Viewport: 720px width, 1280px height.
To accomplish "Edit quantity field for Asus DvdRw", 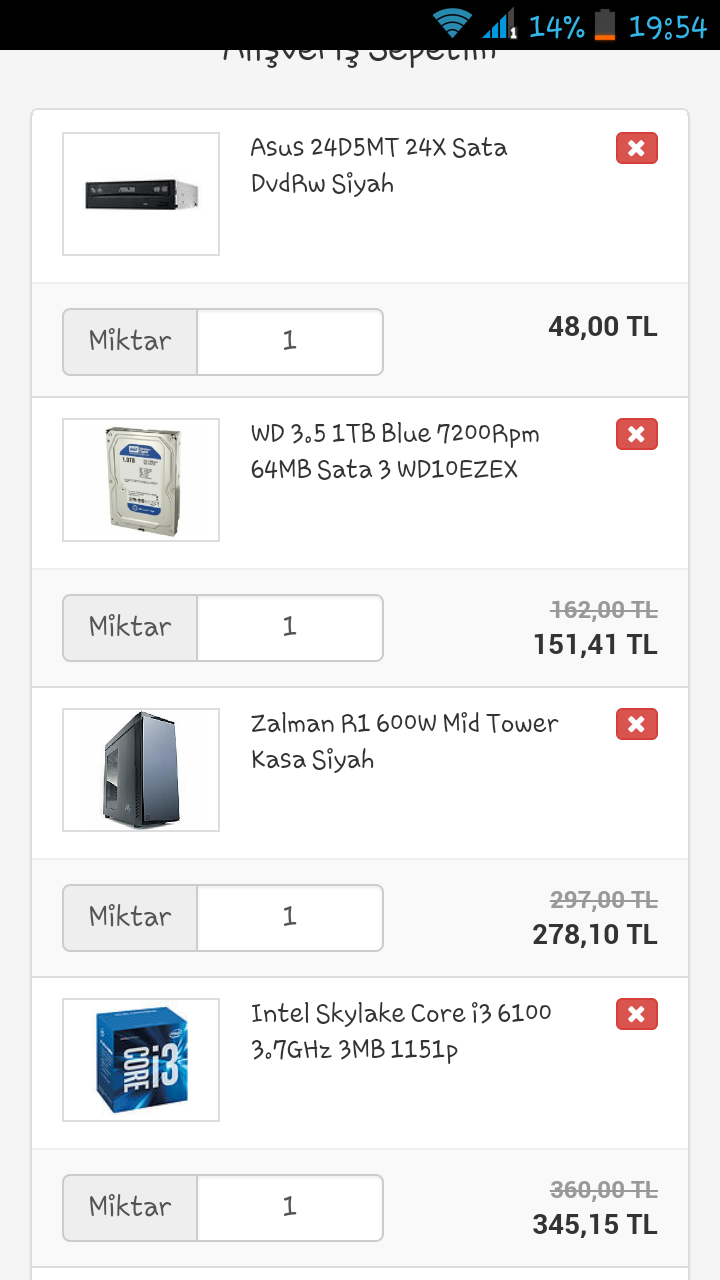I will point(290,342).
